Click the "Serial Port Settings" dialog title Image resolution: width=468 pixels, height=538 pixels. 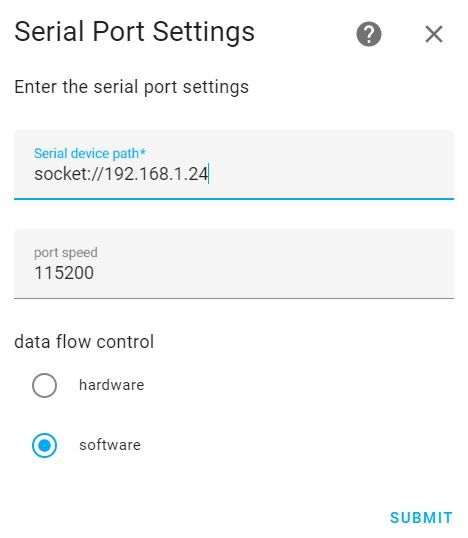click(x=134, y=32)
